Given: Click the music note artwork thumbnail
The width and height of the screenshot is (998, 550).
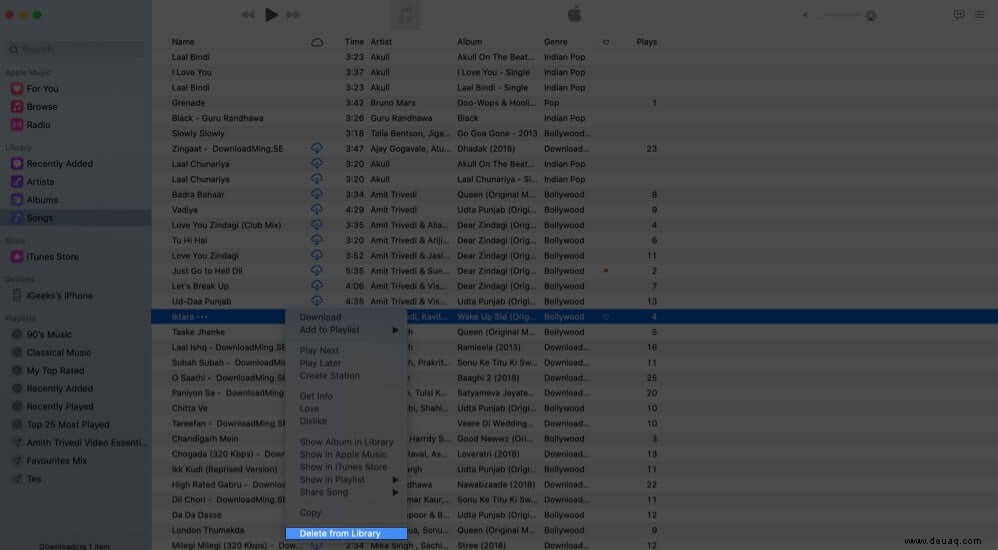Looking at the screenshot, I should coord(405,15).
